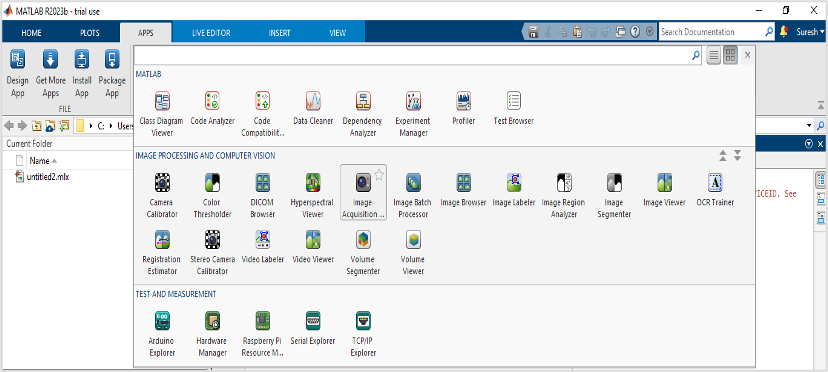
Task: Switch to the PLOTS tab
Action: tap(90, 33)
